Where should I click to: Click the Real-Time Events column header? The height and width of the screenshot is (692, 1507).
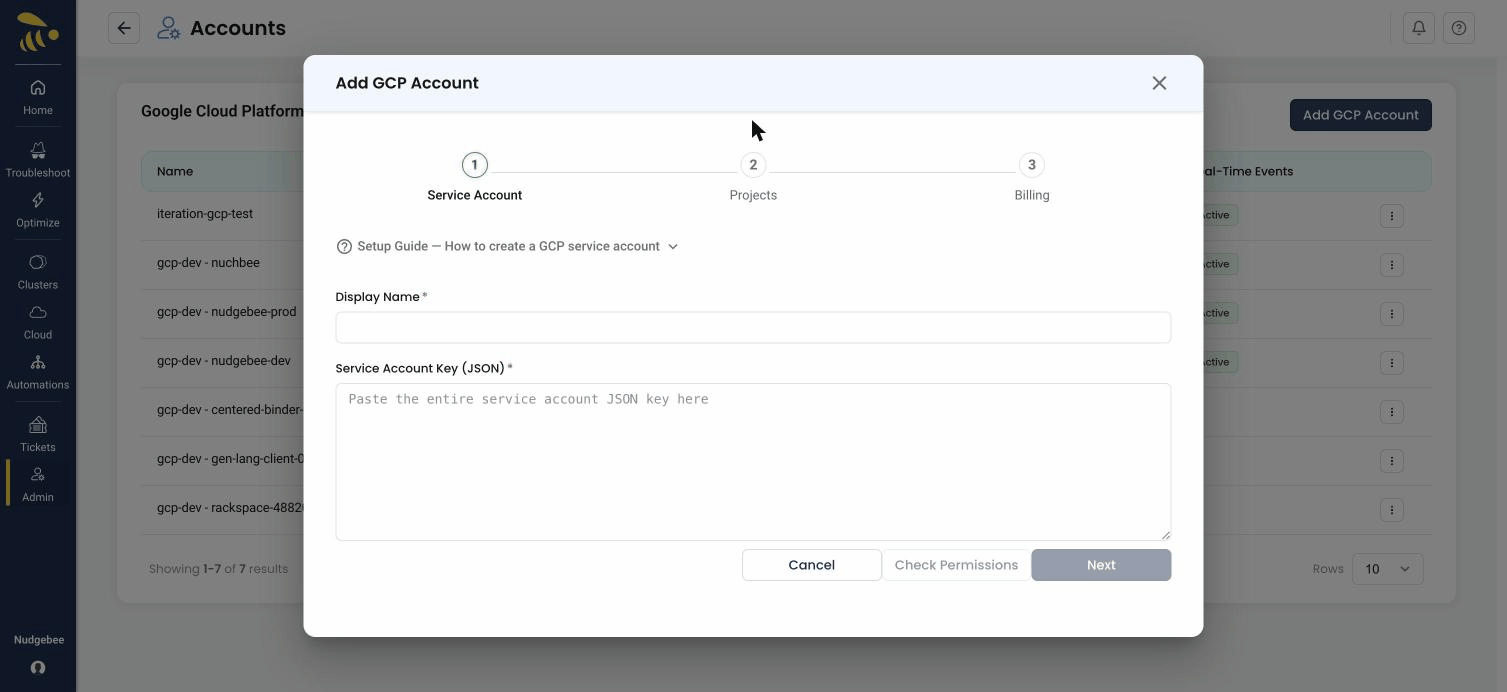click(1248, 171)
